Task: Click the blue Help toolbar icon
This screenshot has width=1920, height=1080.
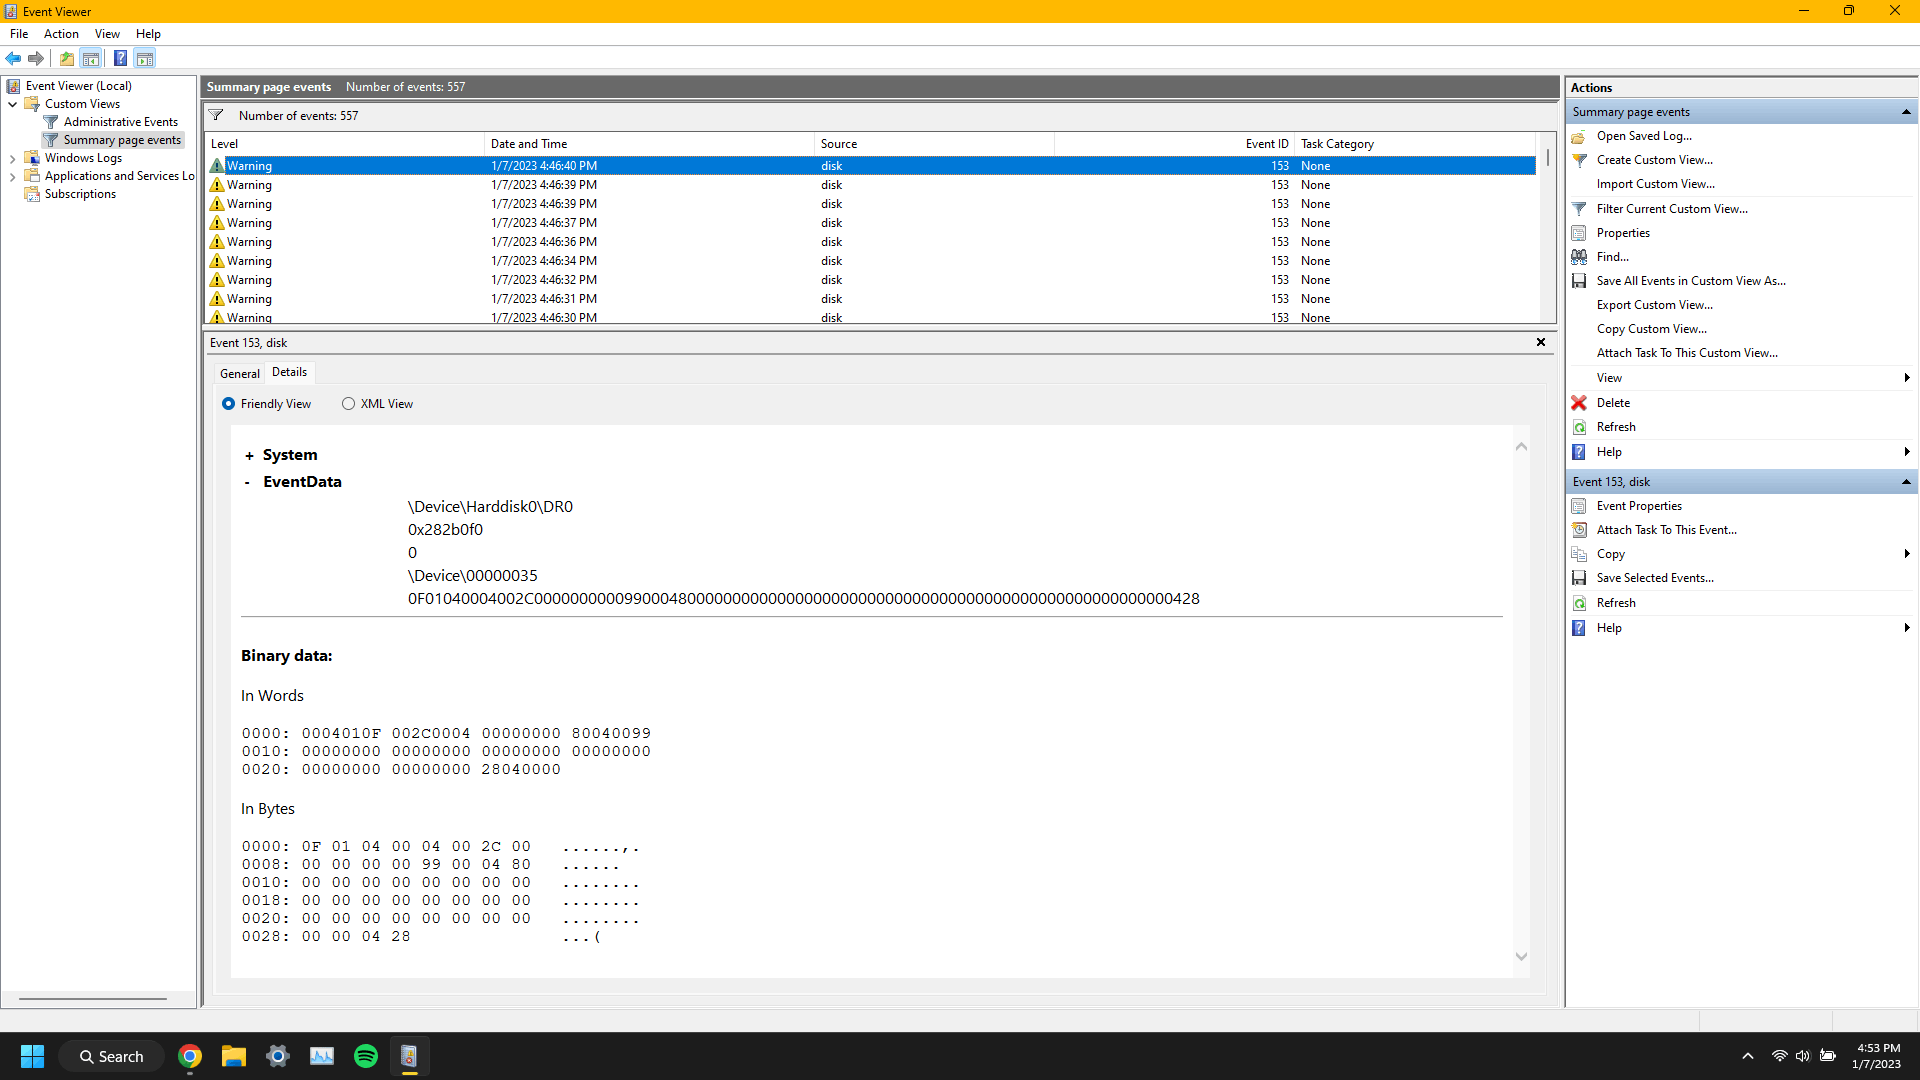Action: 120,58
